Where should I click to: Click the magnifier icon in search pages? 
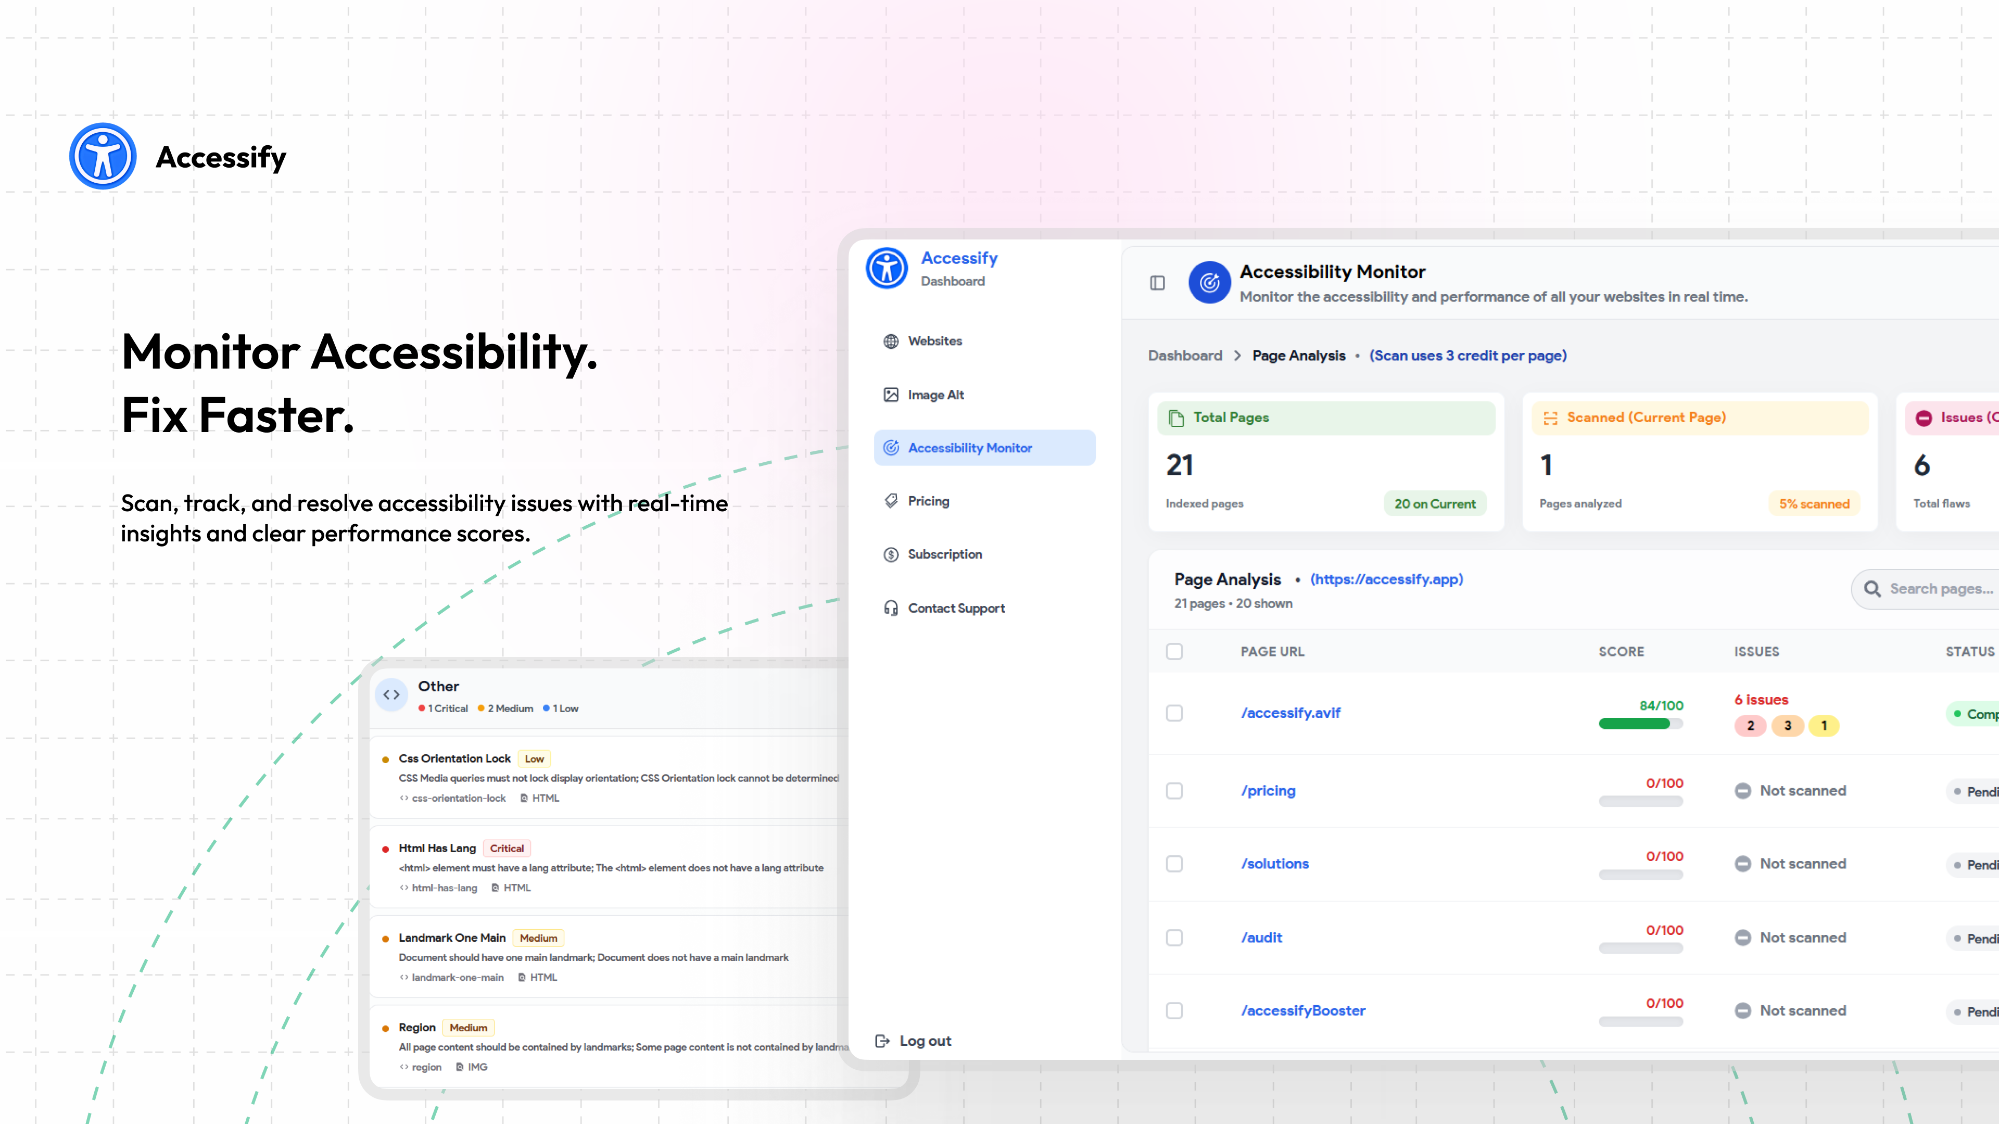click(x=1872, y=589)
